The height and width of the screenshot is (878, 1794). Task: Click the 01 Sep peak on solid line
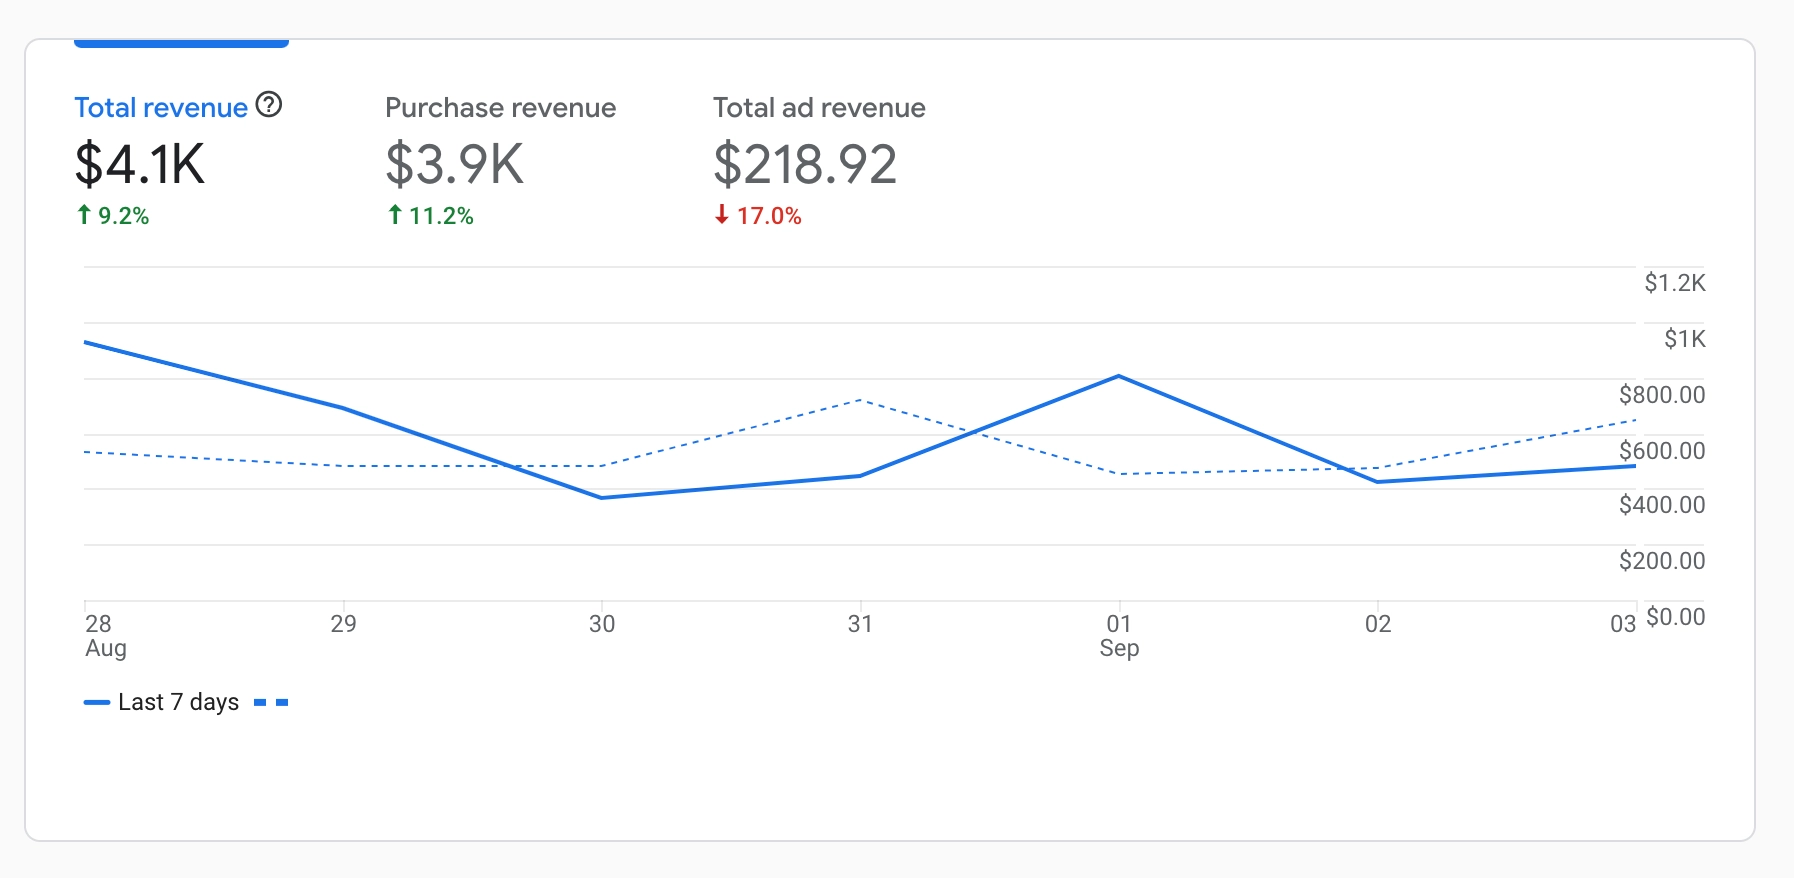coord(1119,376)
